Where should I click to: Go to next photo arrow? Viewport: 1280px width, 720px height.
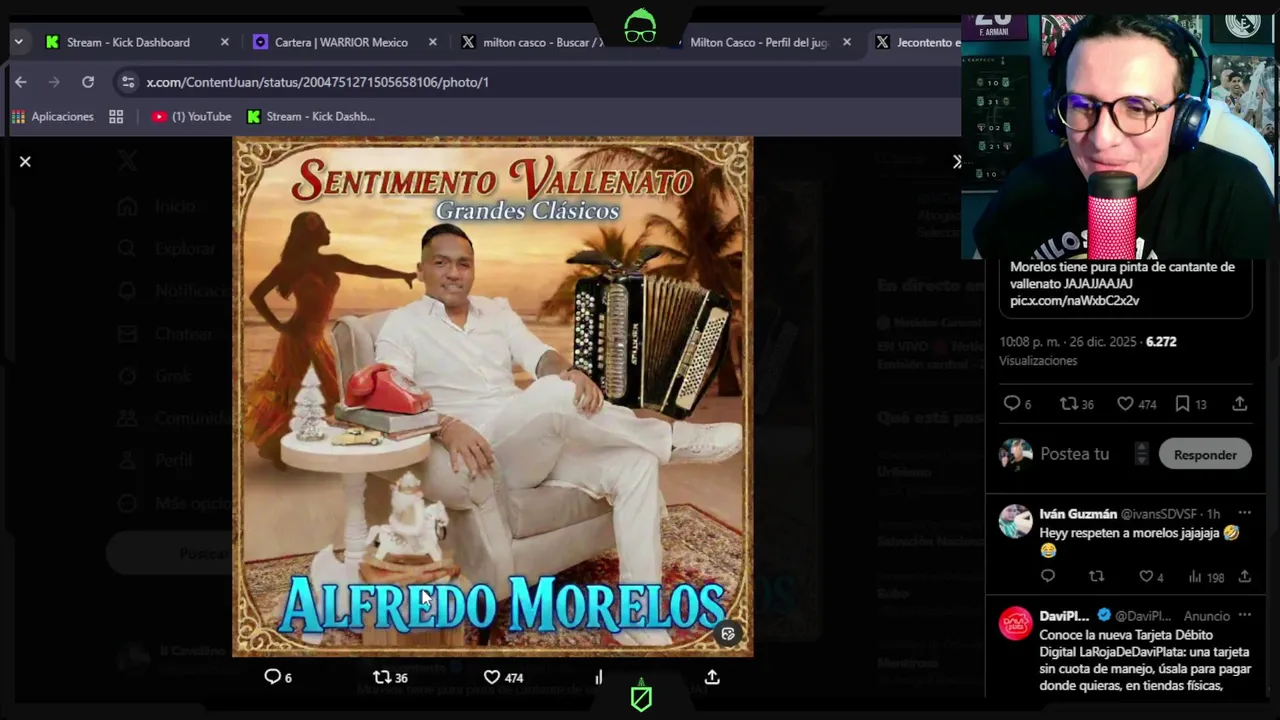pos(956,161)
